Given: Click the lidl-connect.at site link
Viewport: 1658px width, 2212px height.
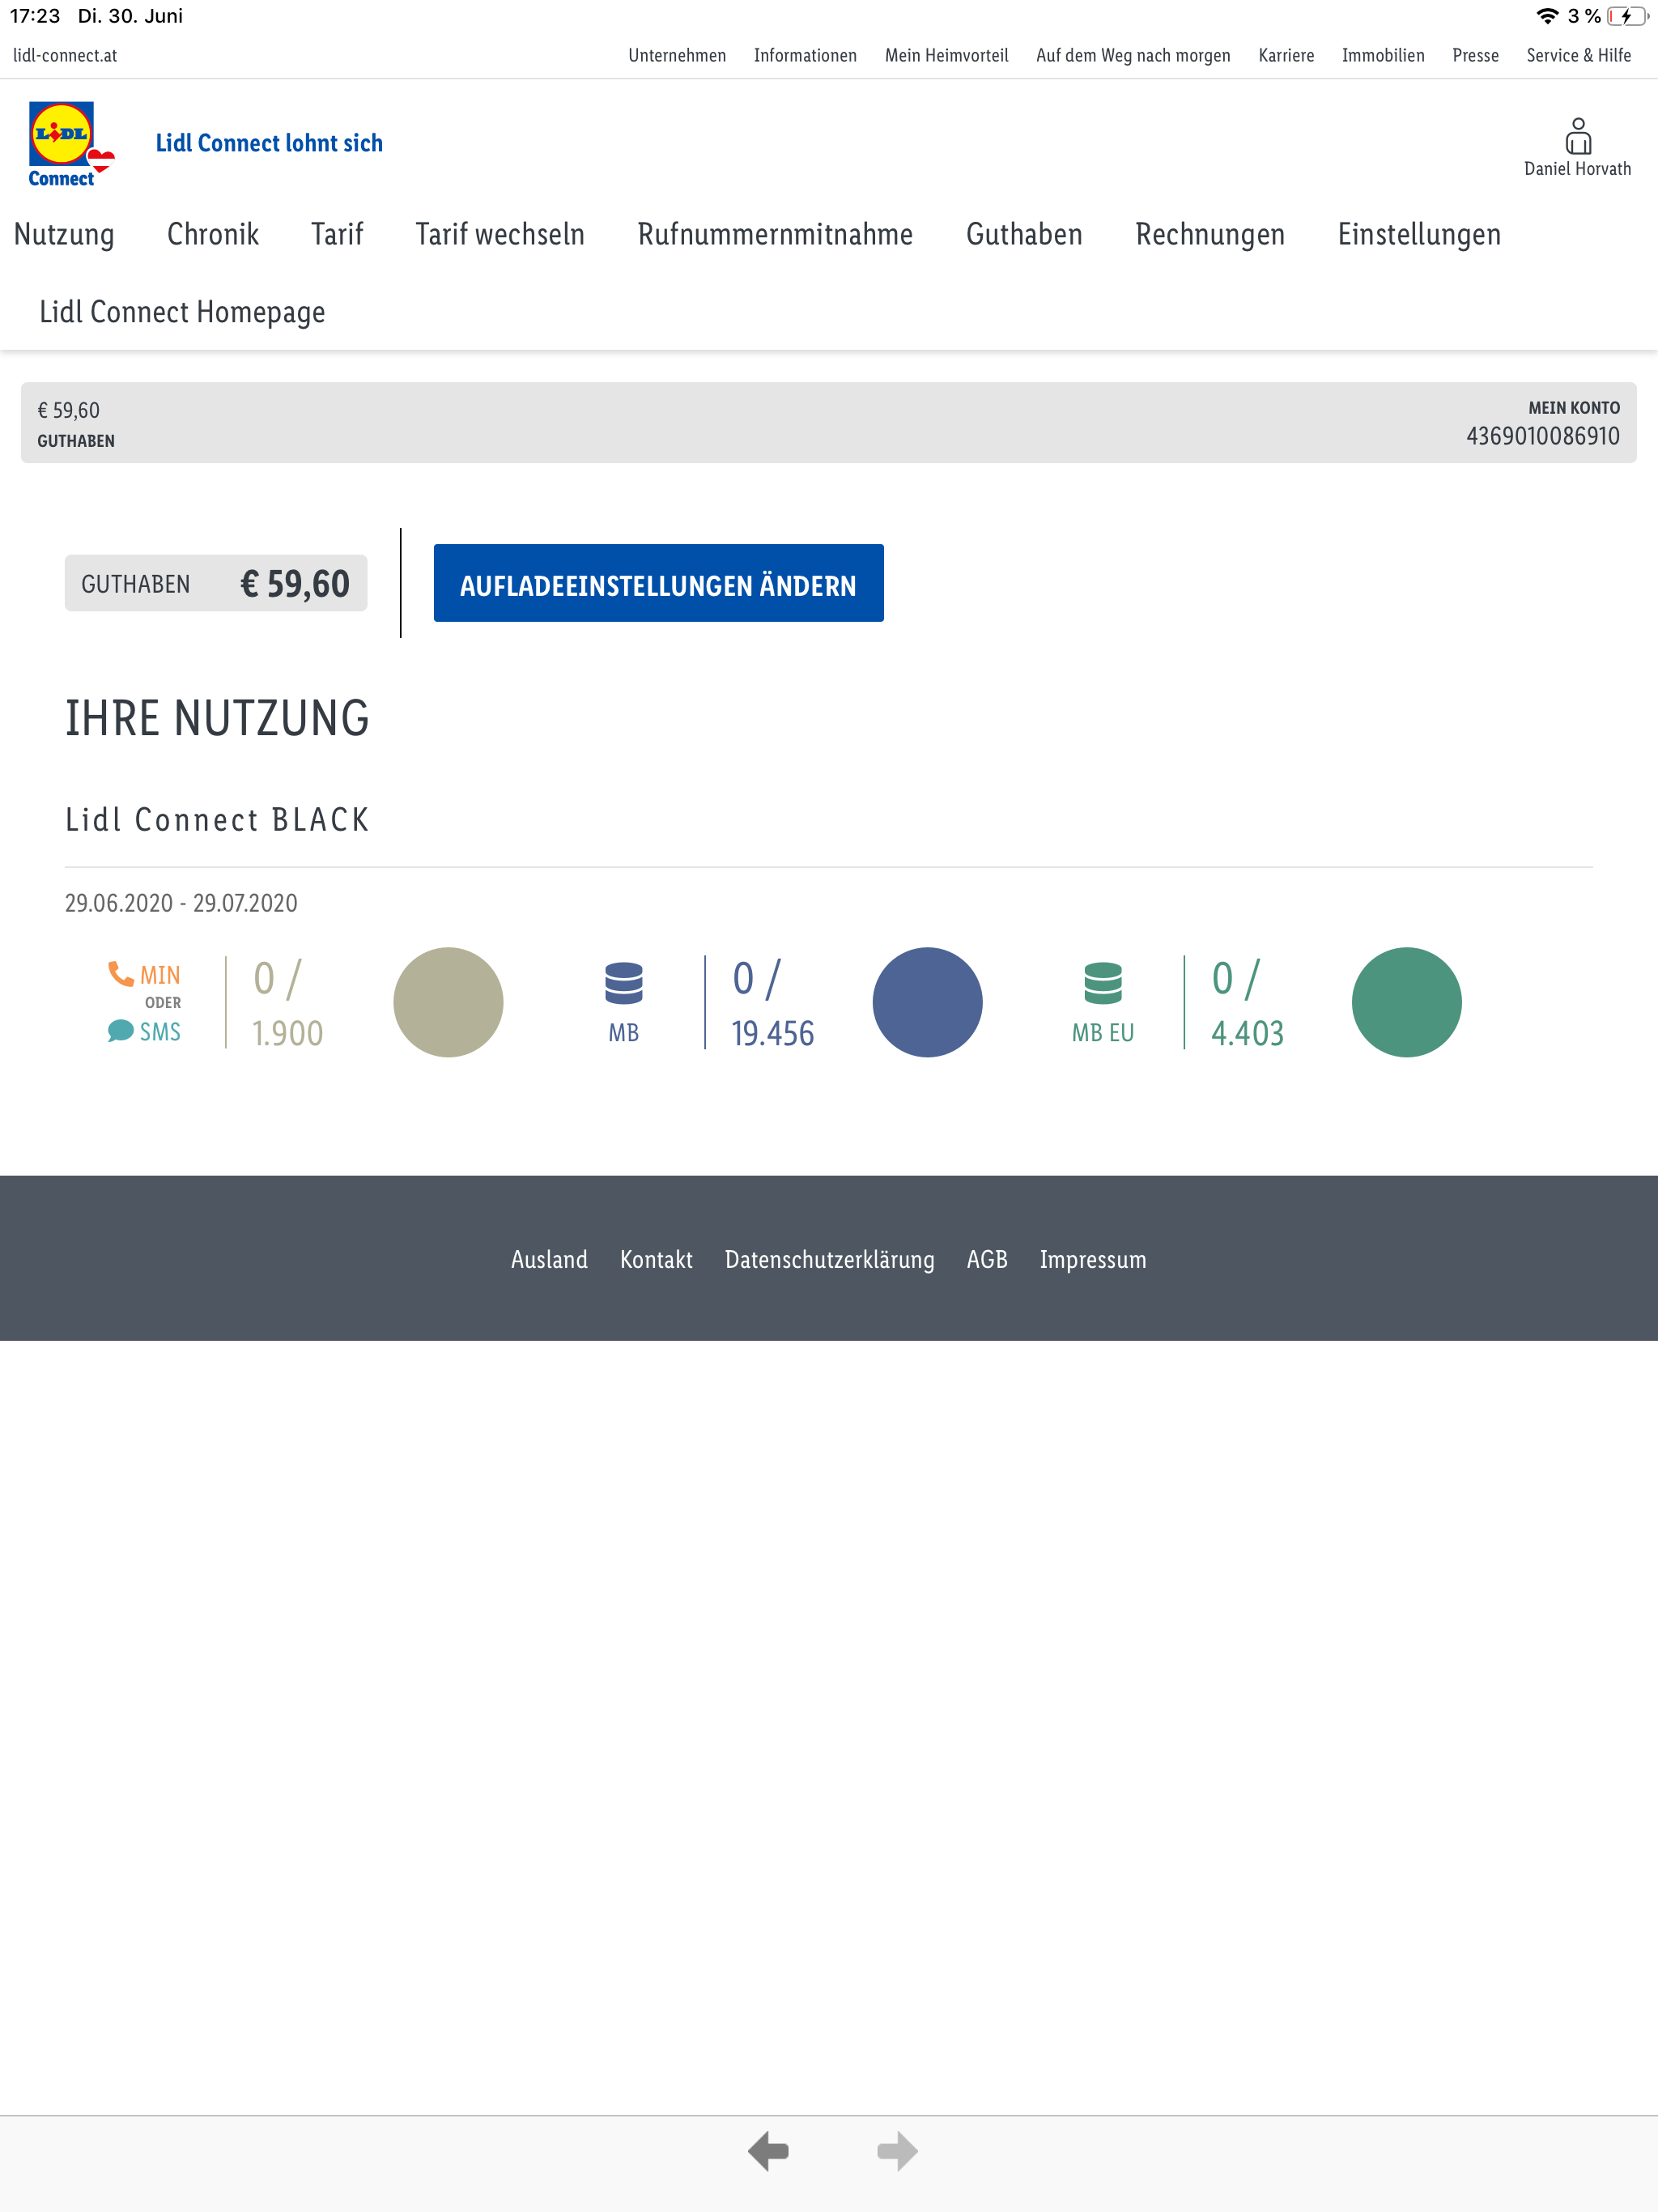Looking at the screenshot, I should [x=65, y=56].
